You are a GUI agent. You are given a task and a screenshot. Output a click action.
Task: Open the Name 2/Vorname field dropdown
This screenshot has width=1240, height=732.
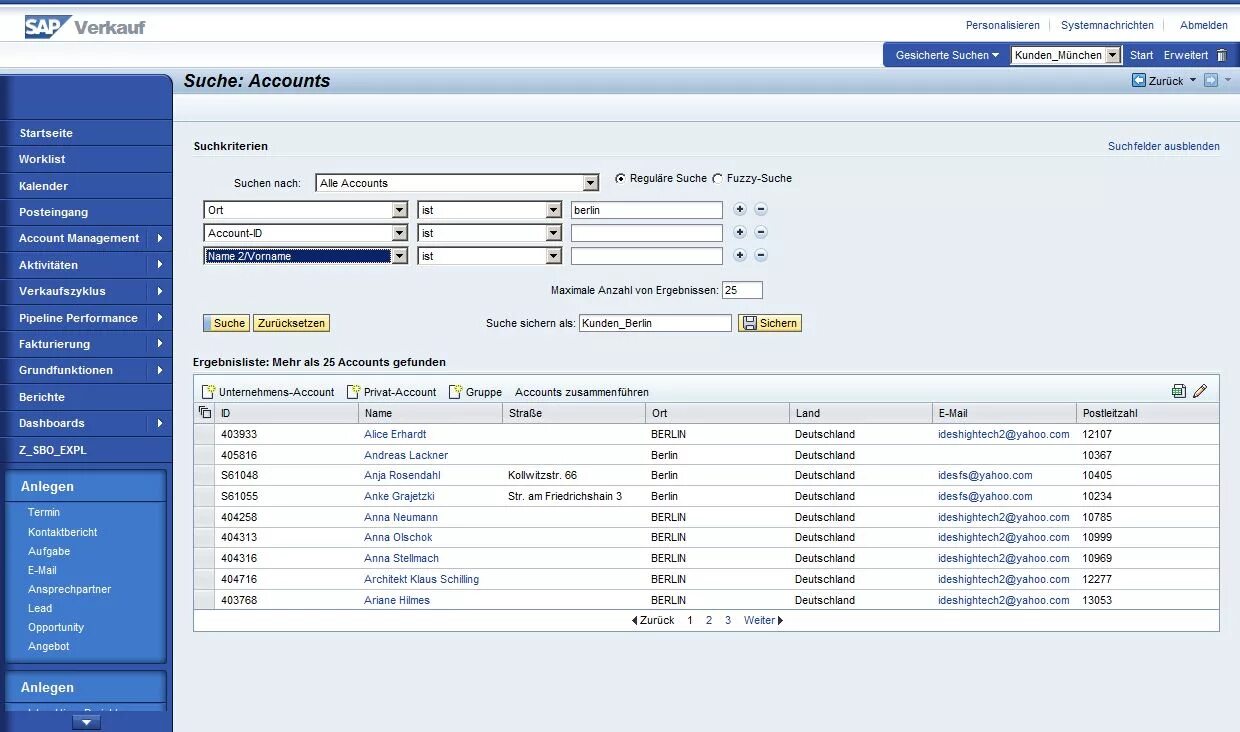coord(400,256)
